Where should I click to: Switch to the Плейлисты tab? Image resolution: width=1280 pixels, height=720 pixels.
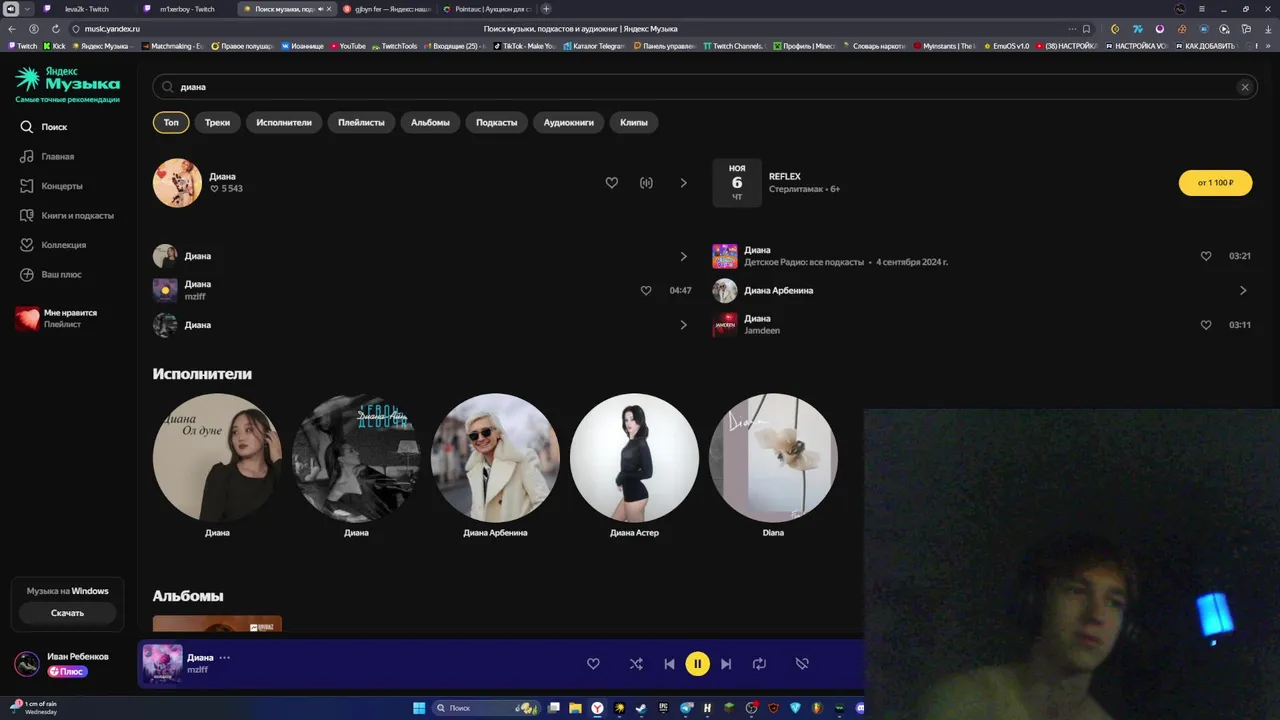click(361, 122)
